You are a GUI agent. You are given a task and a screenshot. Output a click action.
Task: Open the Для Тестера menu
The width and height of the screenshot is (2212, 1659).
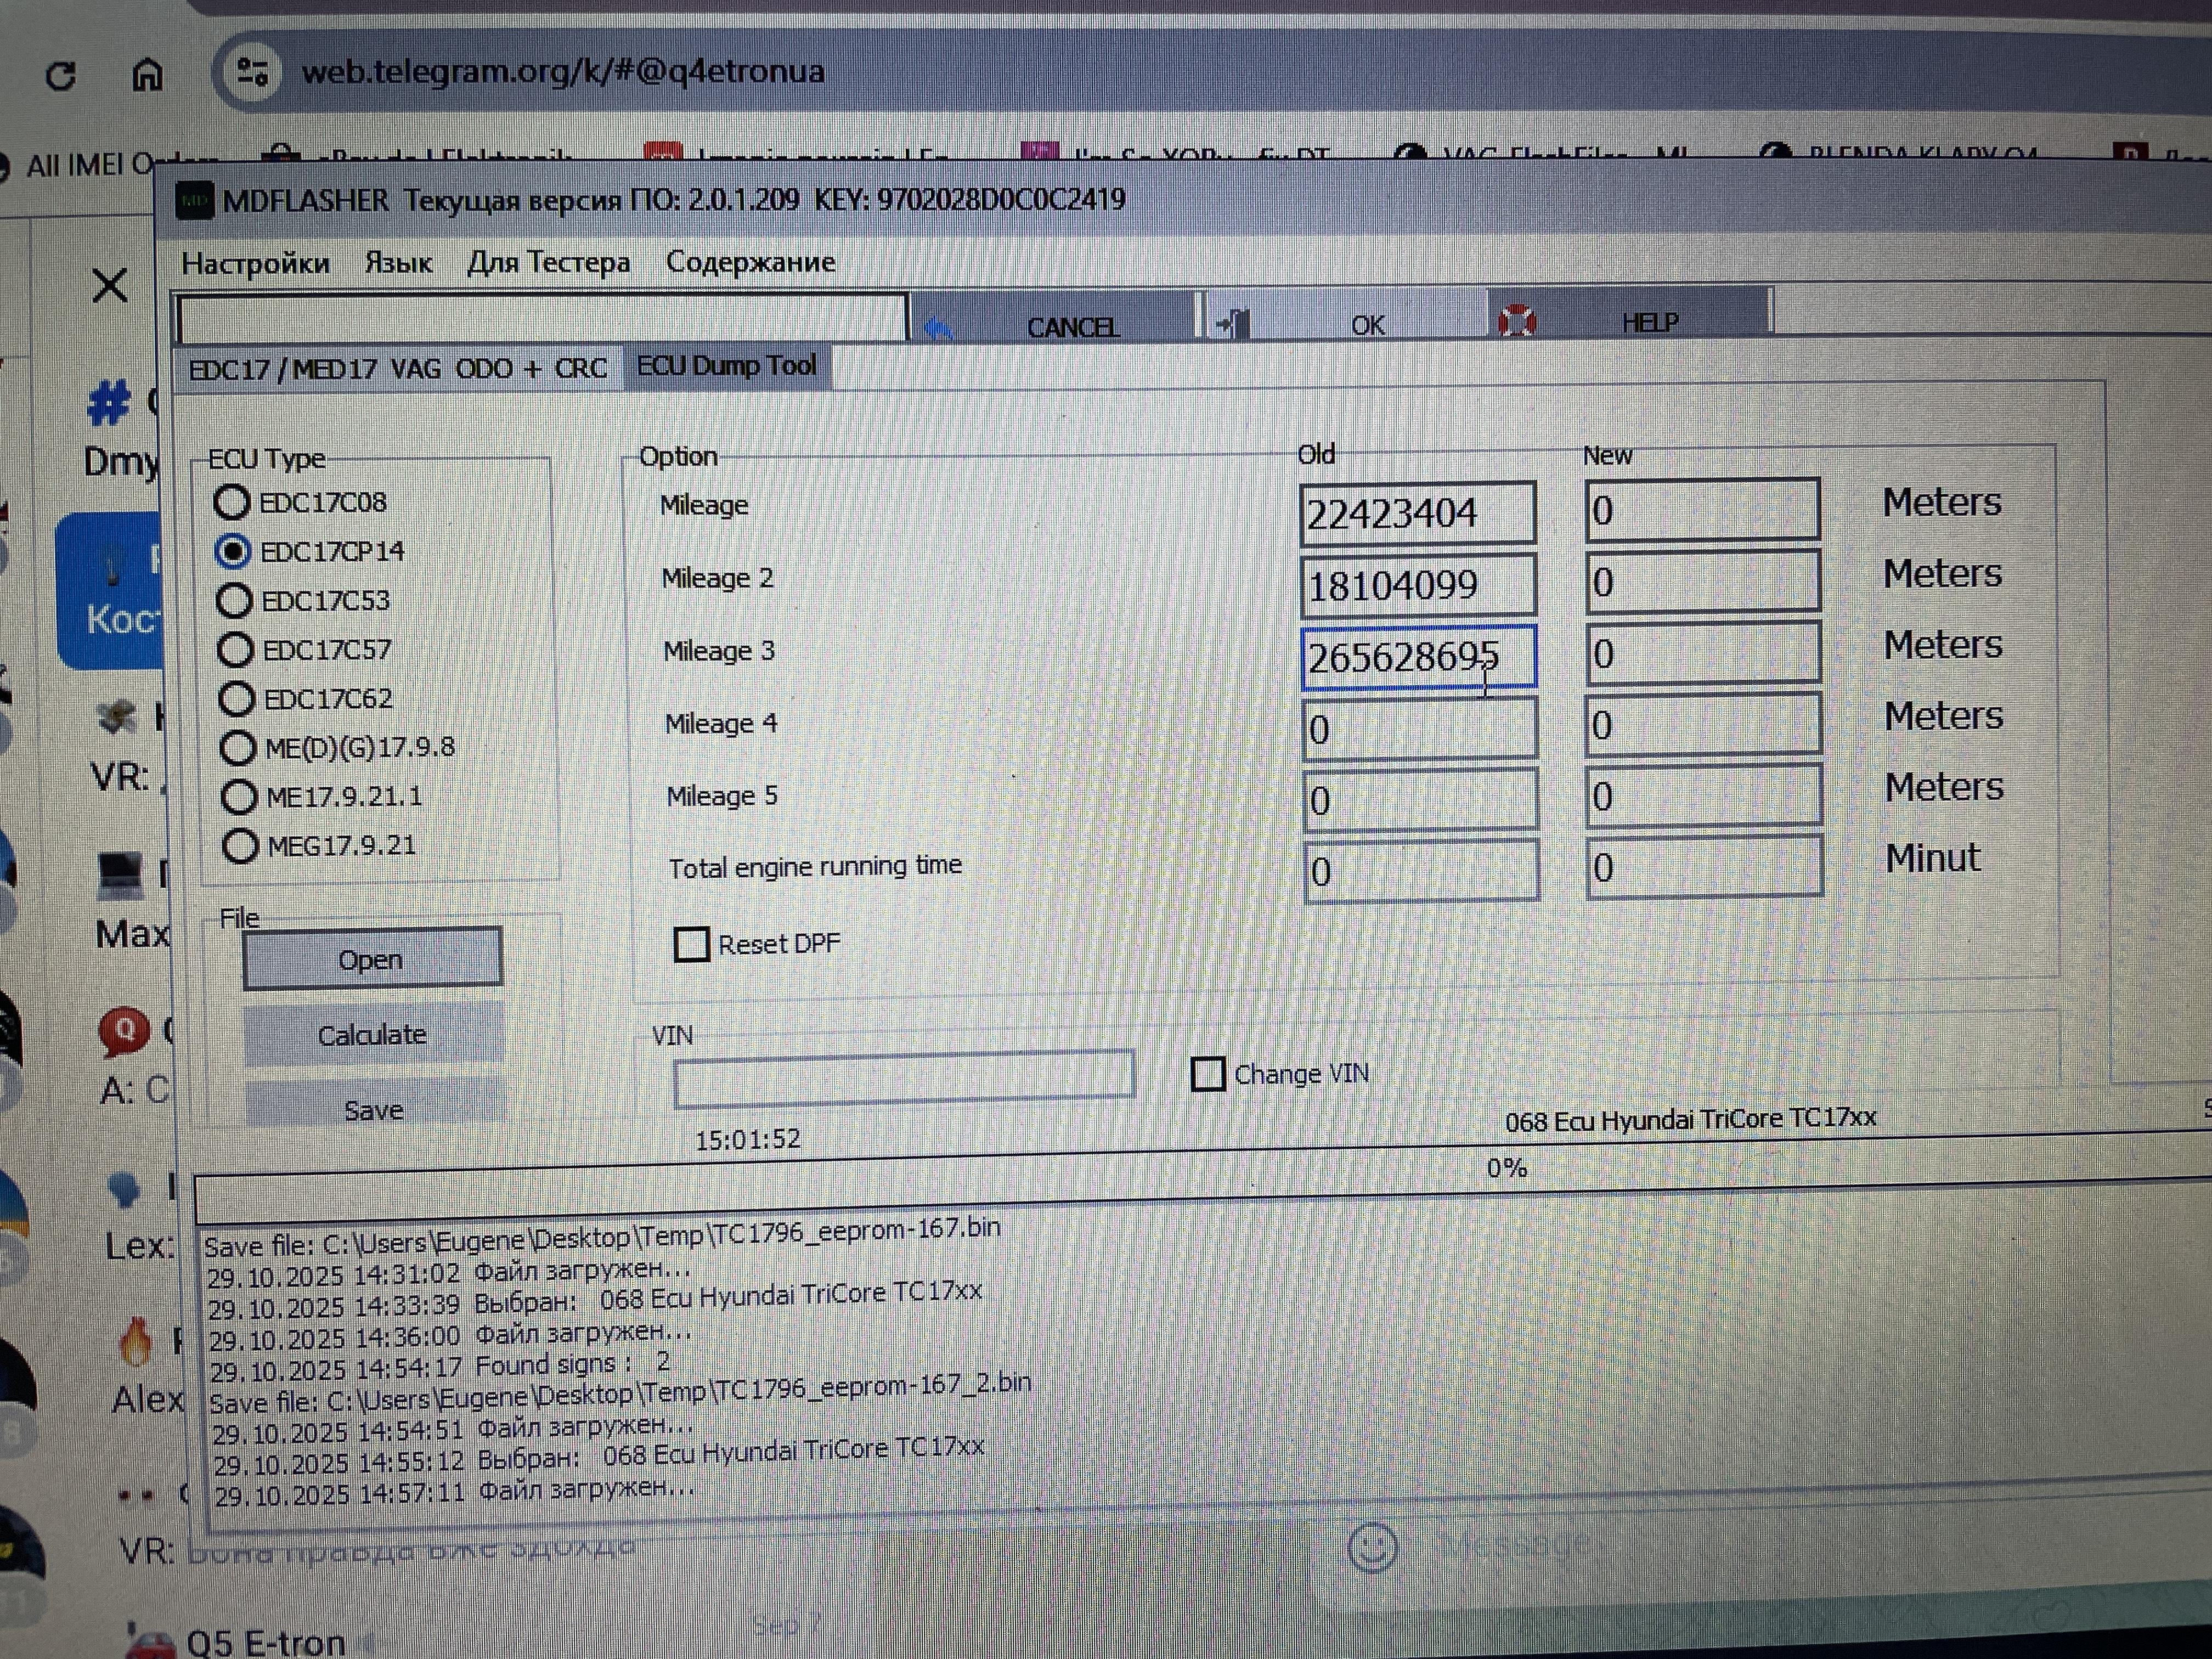click(x=548, y=263)
